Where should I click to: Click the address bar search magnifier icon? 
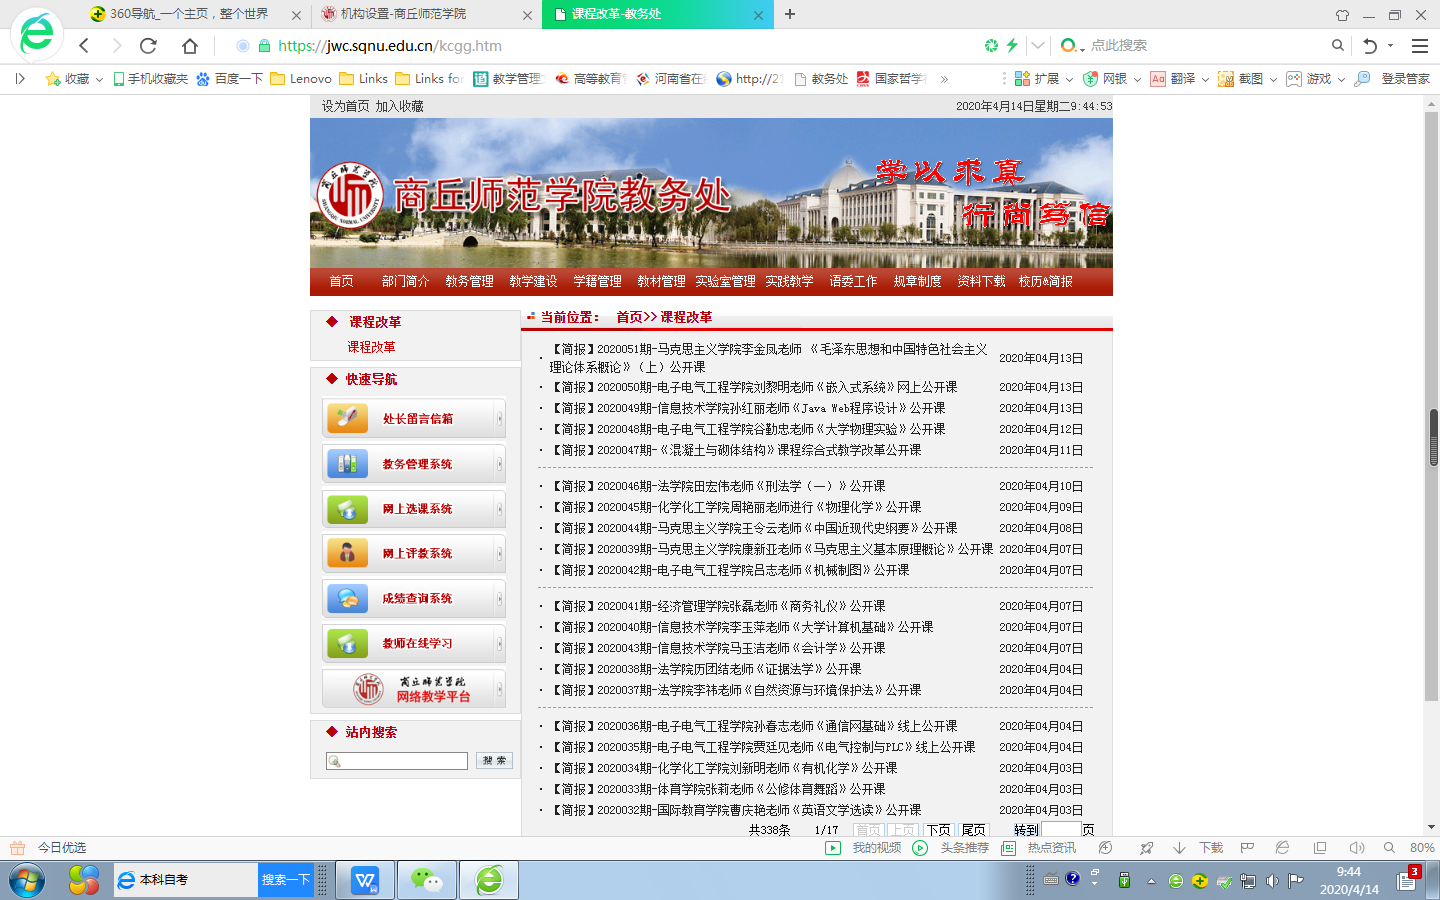pos(1337,45)
